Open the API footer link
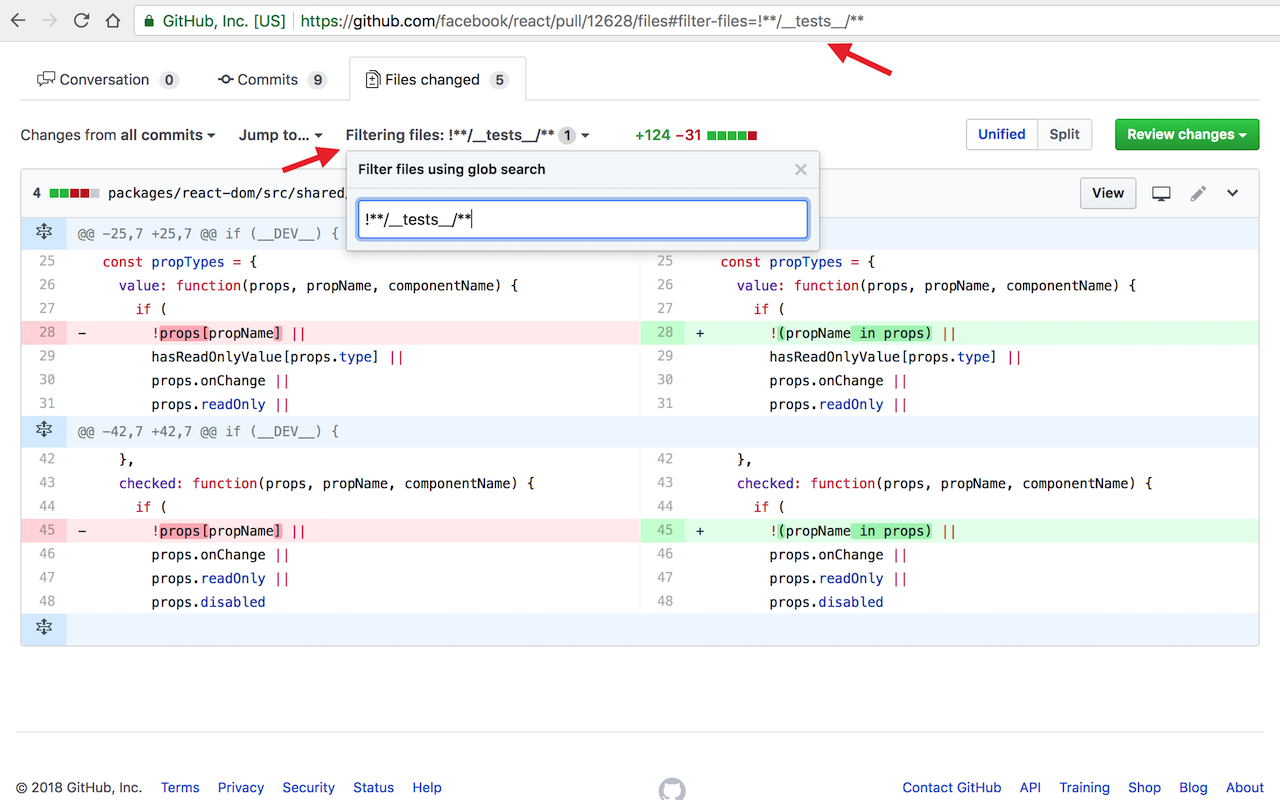Screen dimensions: 1280x800 coord(1030,788)
